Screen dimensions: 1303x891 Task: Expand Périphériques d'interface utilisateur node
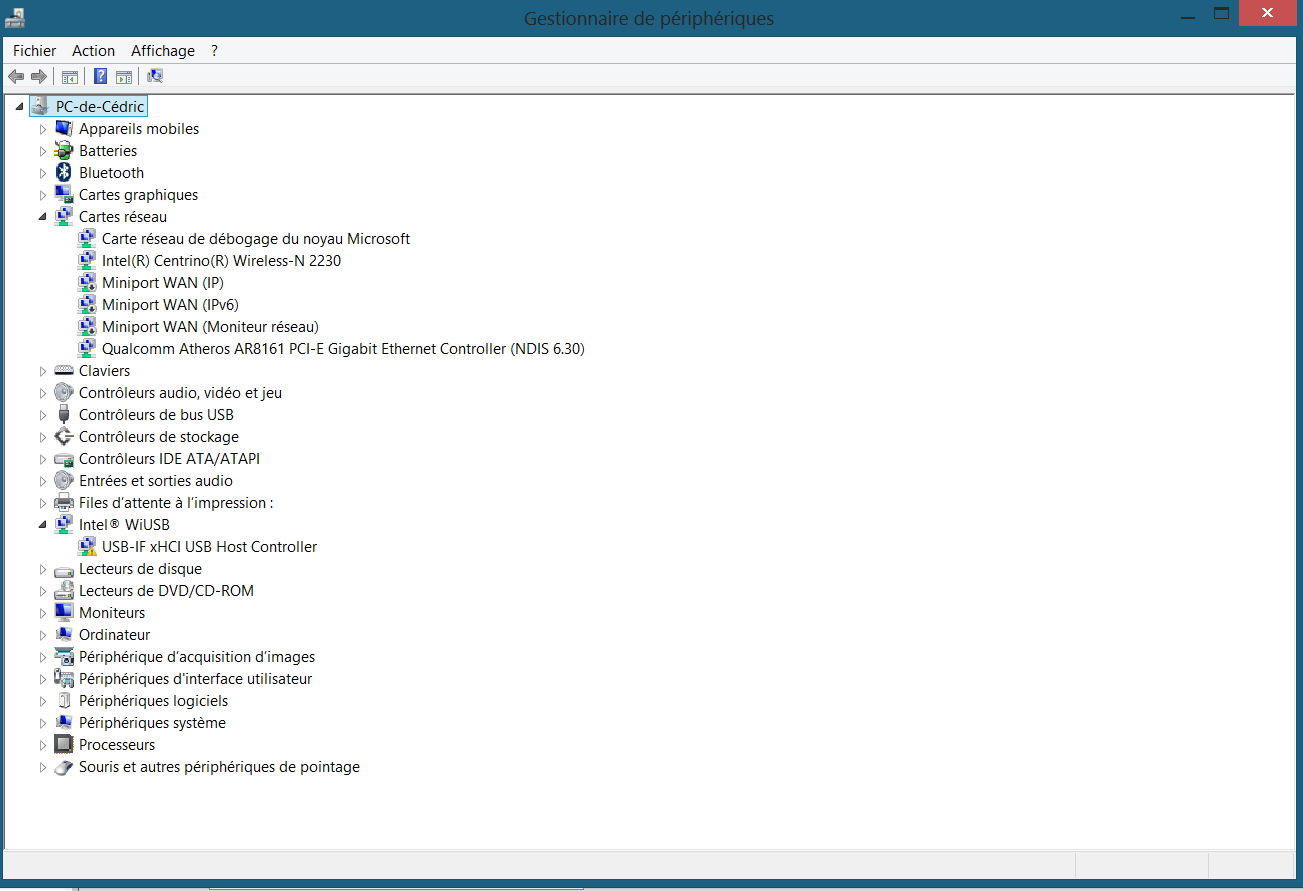click(x=43, y=679)
